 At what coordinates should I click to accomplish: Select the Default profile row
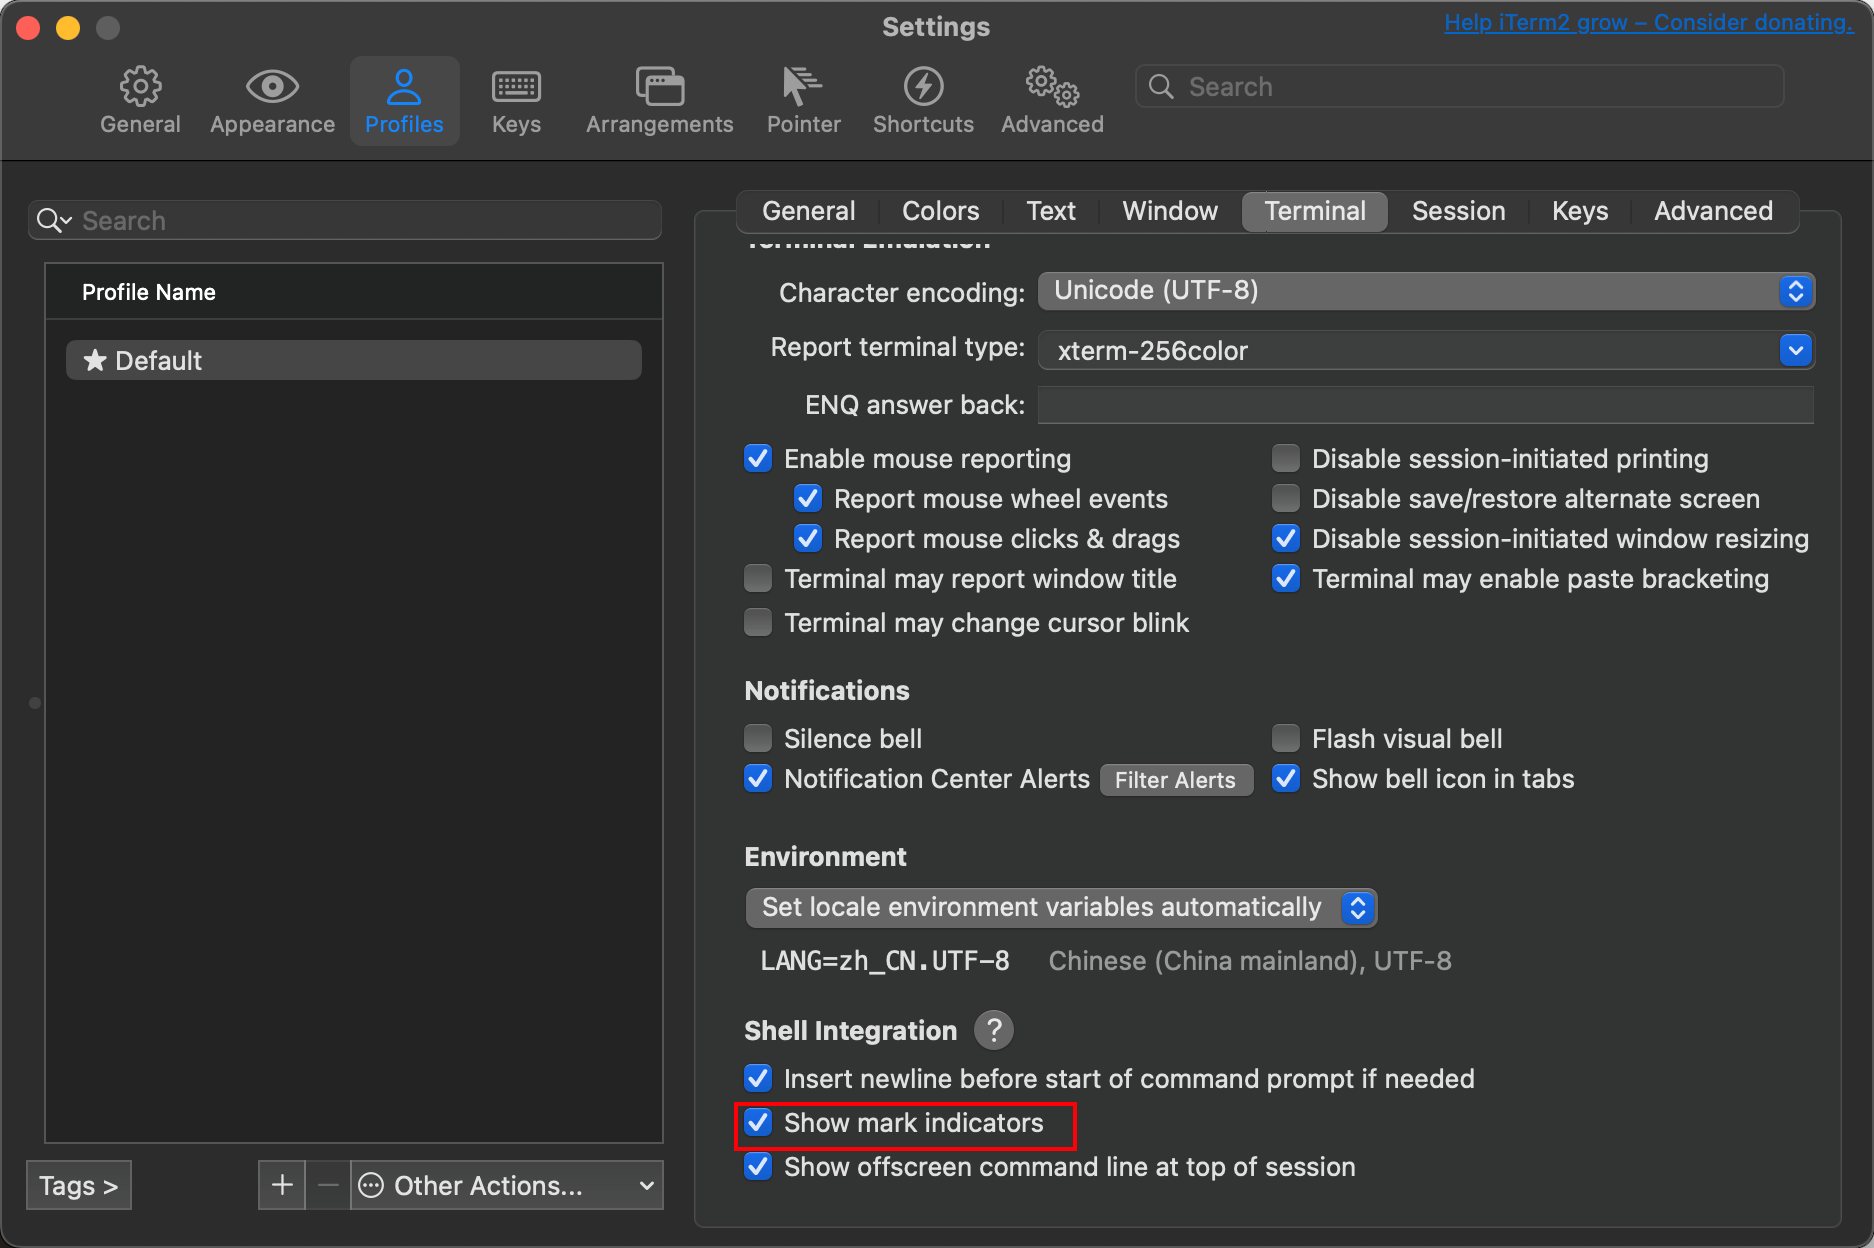354,360
